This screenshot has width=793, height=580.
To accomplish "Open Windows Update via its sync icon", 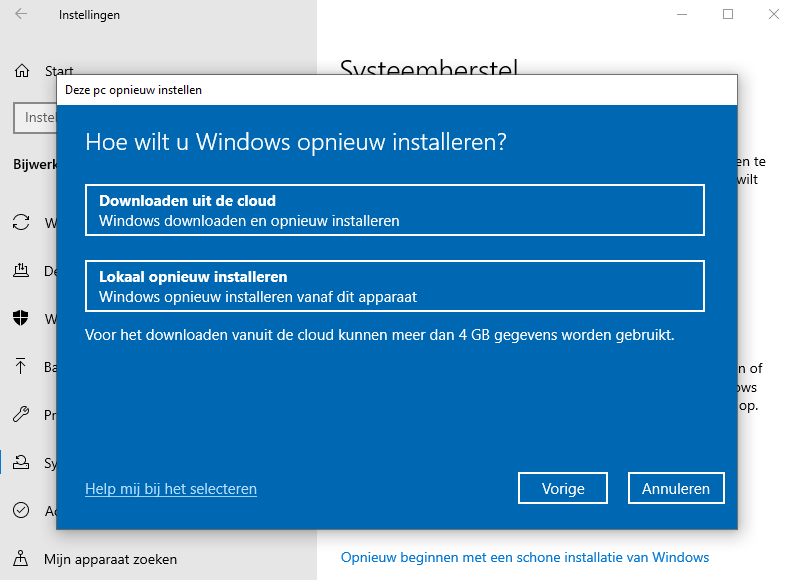I will (x=21, y=222).
